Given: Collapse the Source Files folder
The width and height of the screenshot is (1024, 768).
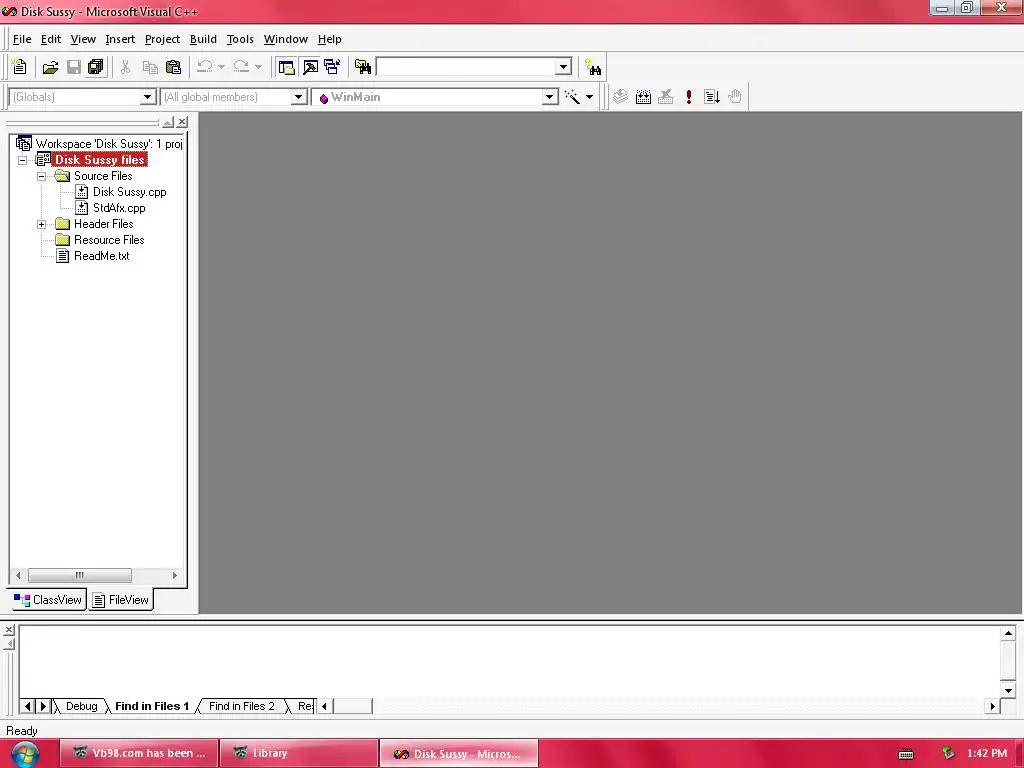Looking at the screenshot, I should point(41,176).
